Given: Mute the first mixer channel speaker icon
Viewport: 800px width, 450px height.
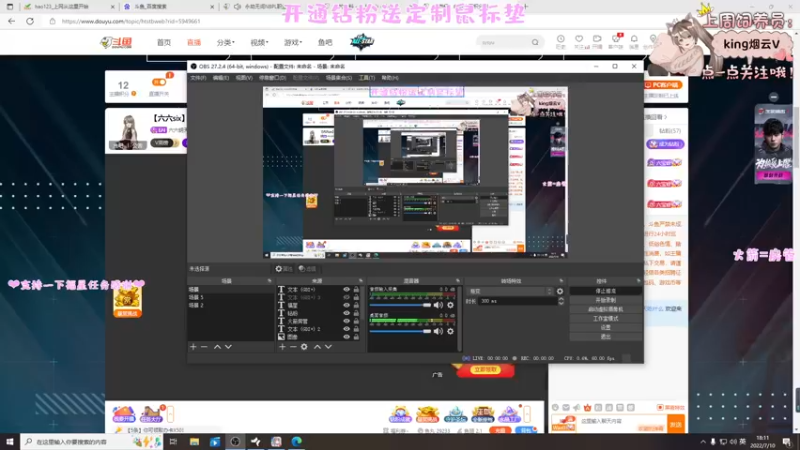Looking at the screenshot, I should coord(438,305).
